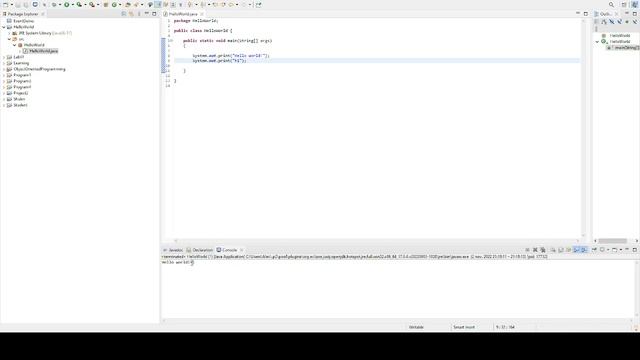Click the External Tools run icon
Viewport: 640px width, 360px height.
coord(92,4)
